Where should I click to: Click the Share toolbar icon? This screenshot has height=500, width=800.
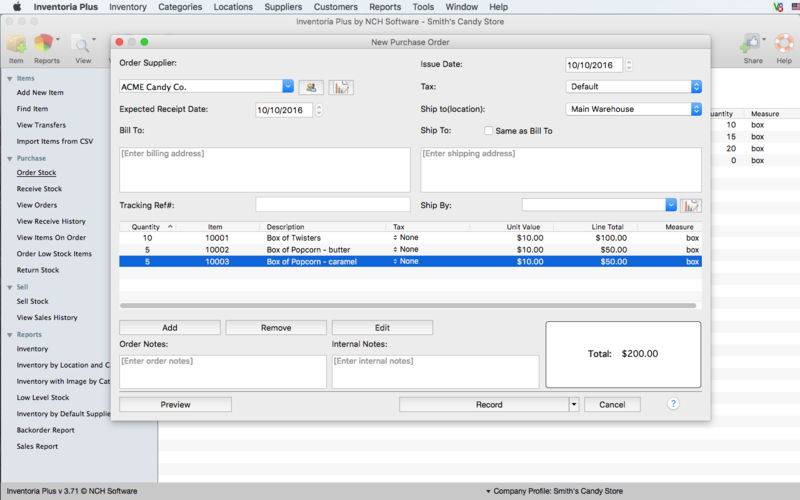tap(751, 44)
